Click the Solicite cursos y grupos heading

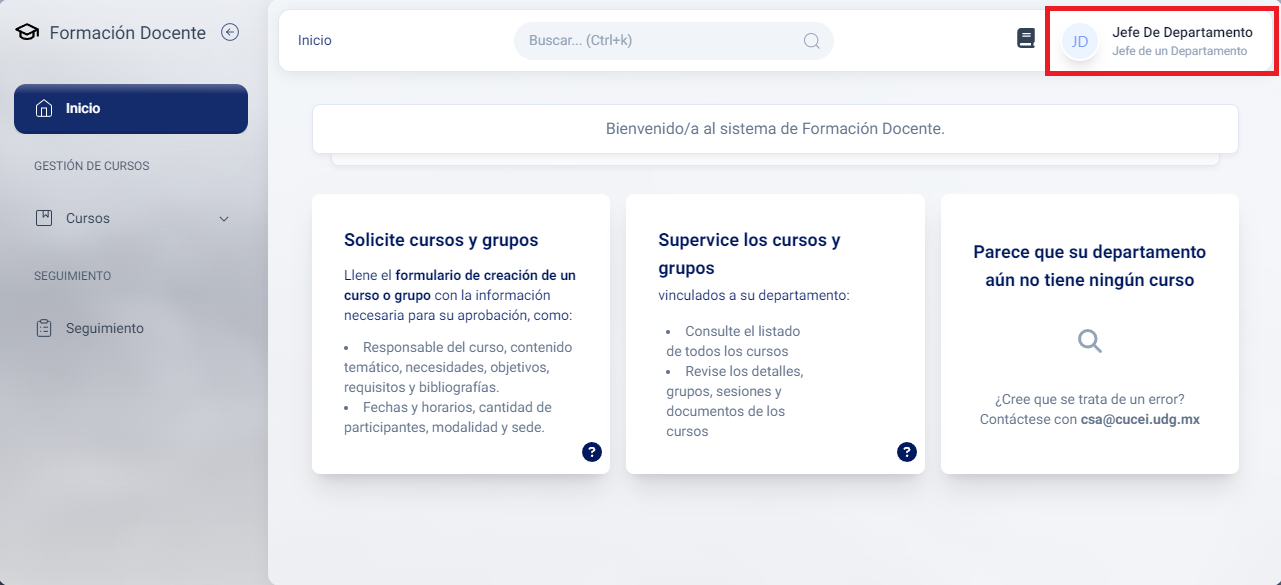click(x=441, y=240)
